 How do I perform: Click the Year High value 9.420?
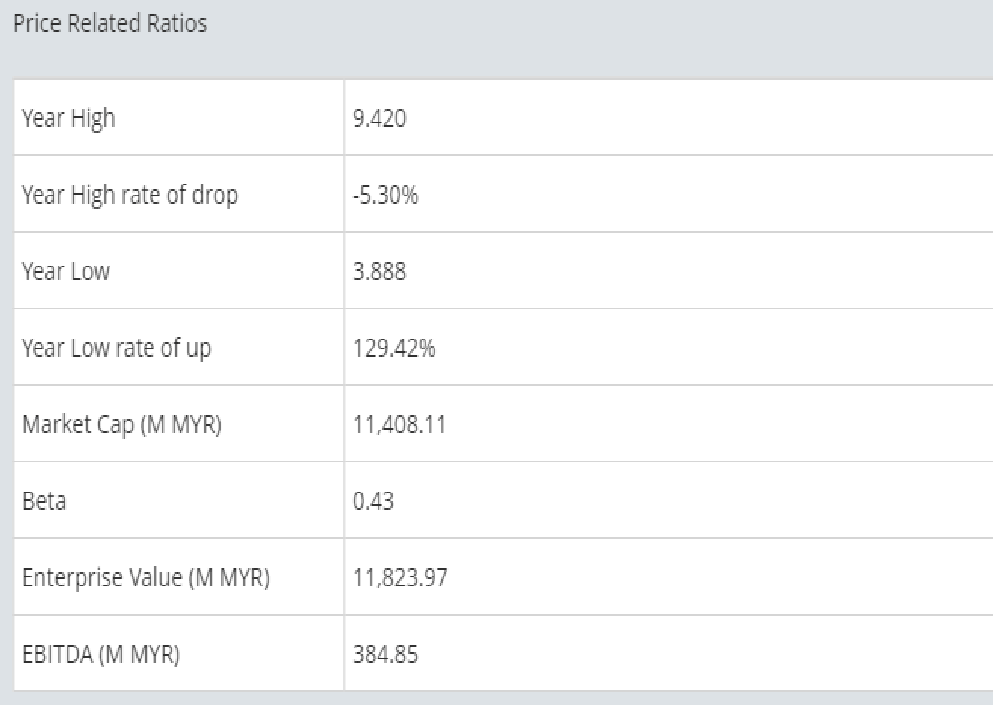coord(380,118)
